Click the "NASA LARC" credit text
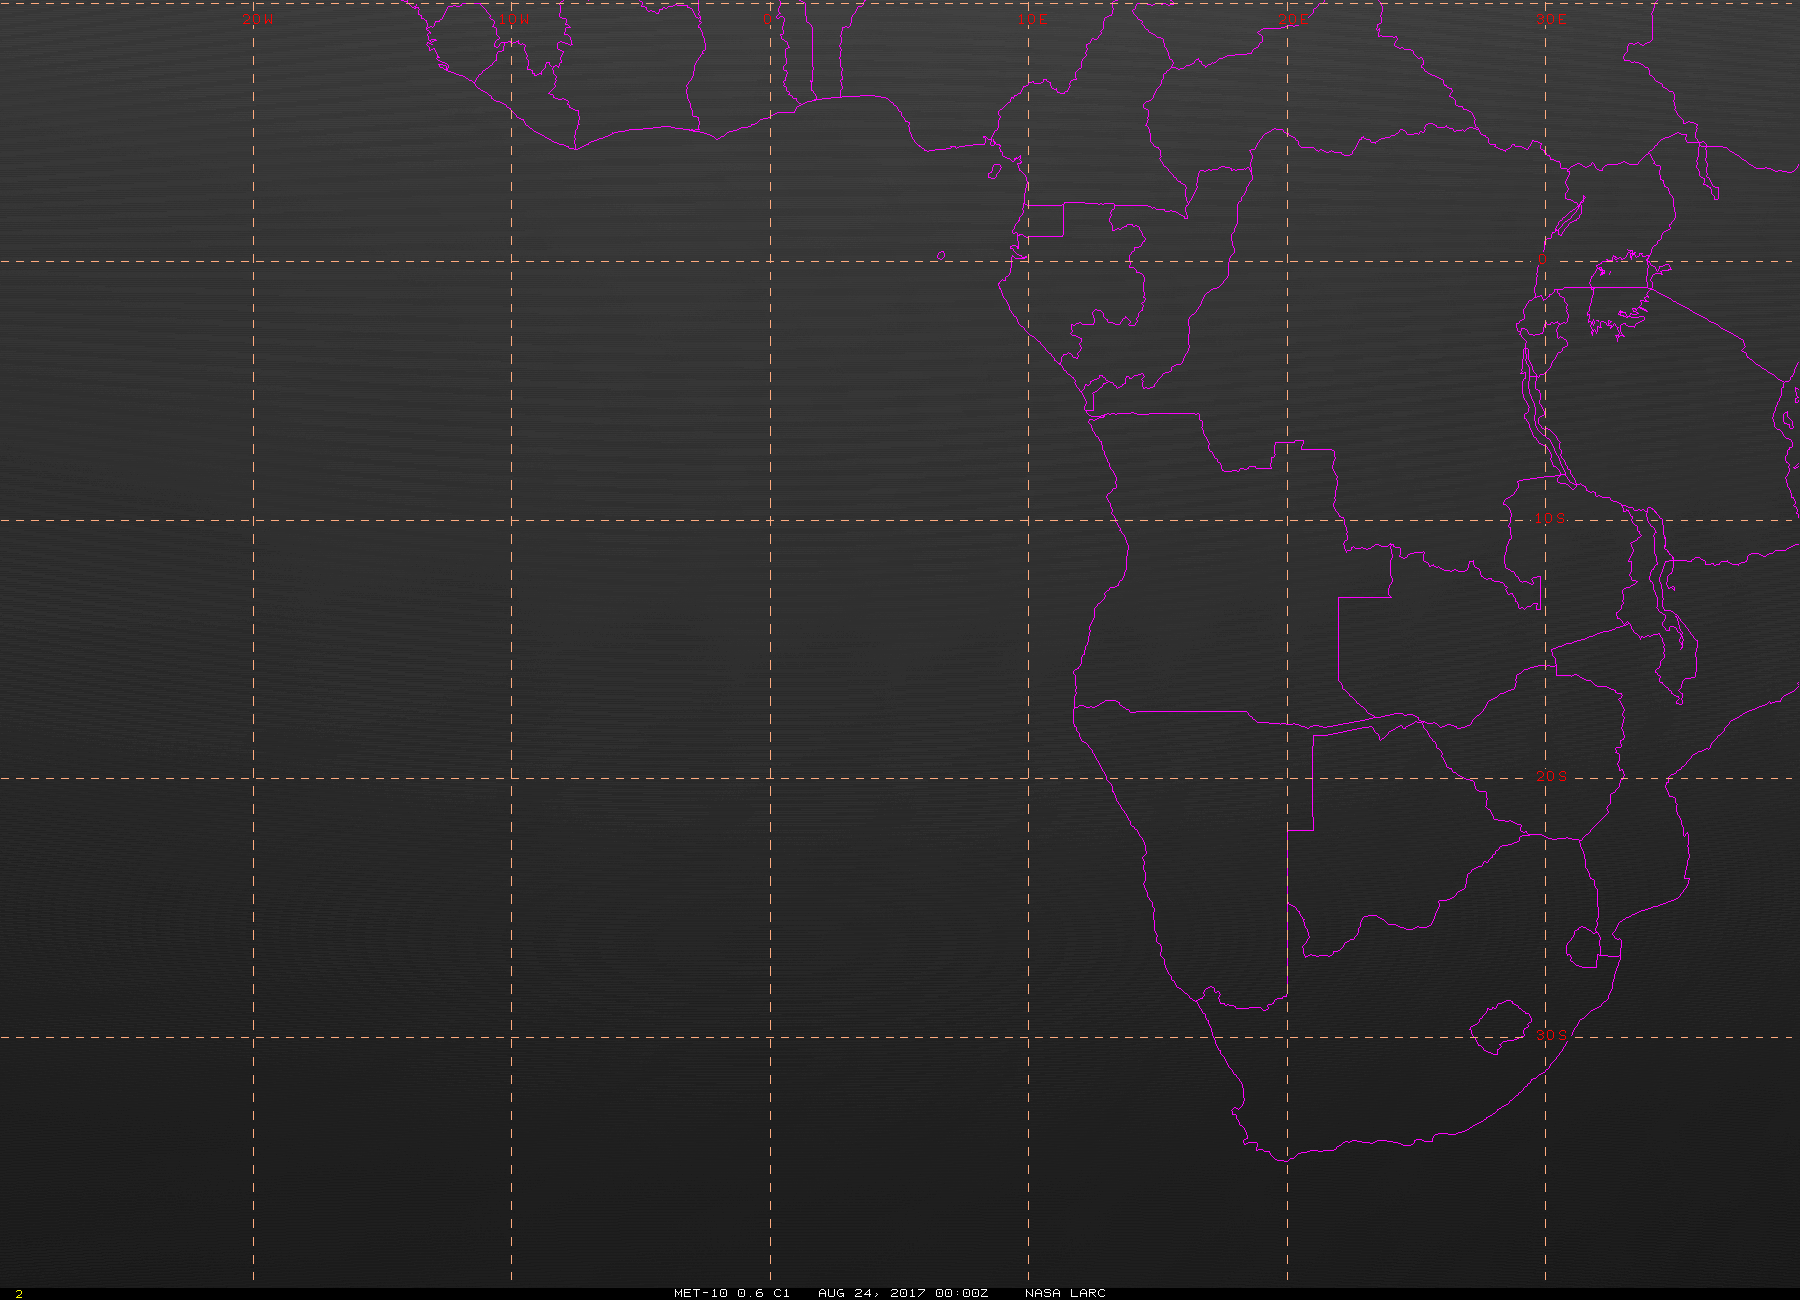 1065,1293
